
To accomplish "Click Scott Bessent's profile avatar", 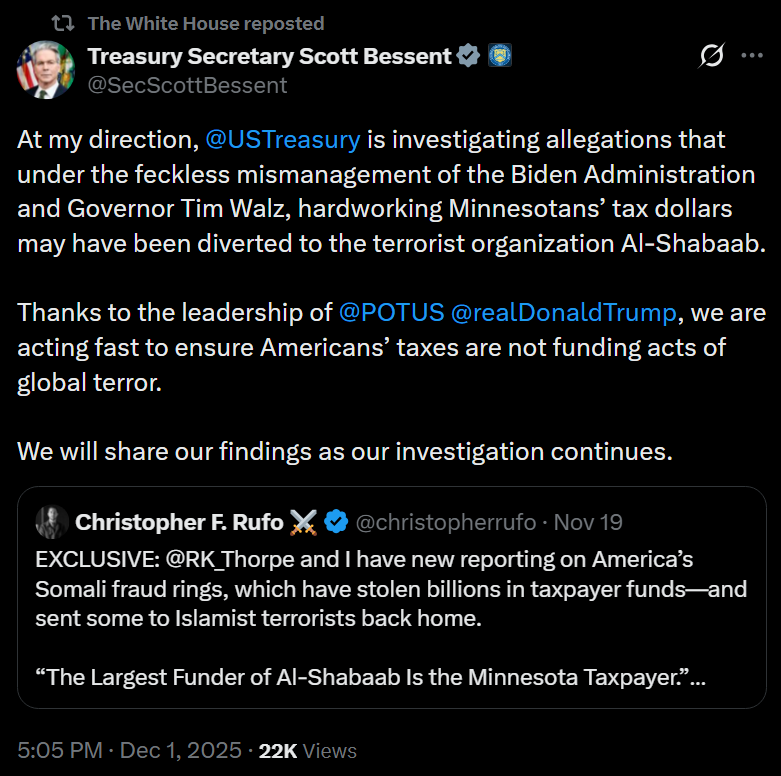I will [41, 69].
